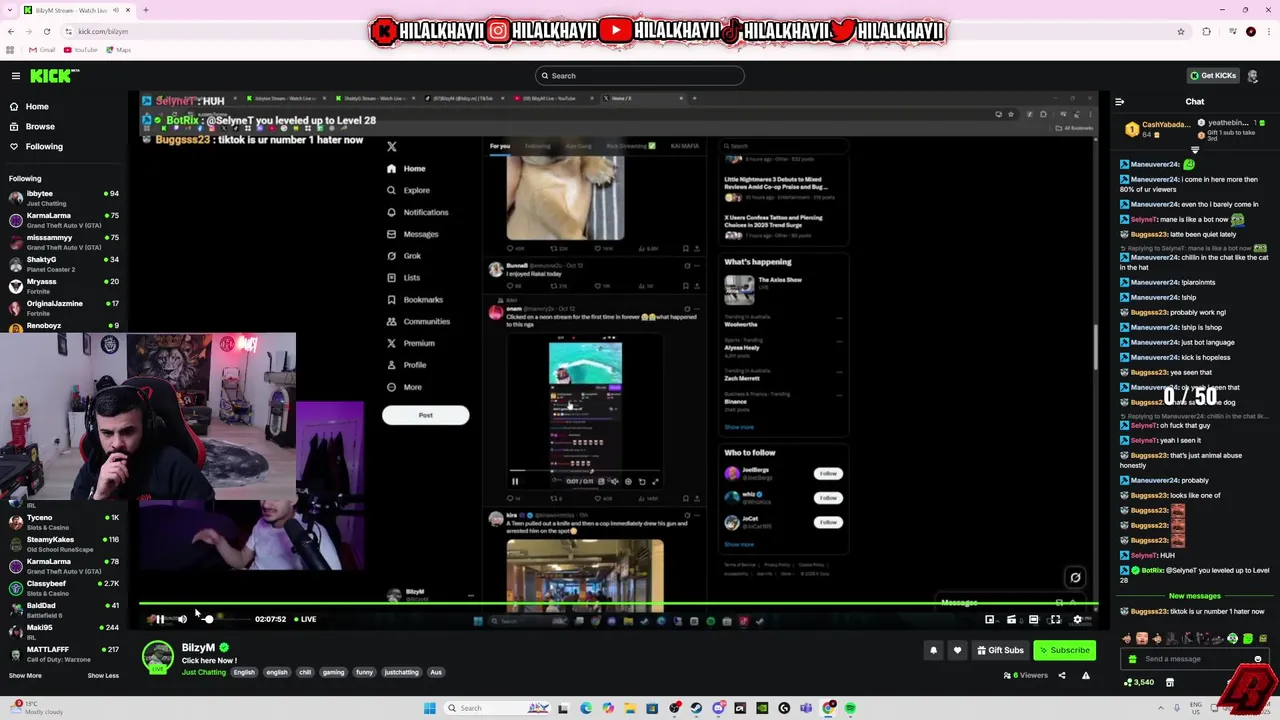Reload the browser page
Image resolution: width=1280 pixels, height=720 pixels.
tap(46, 31)
